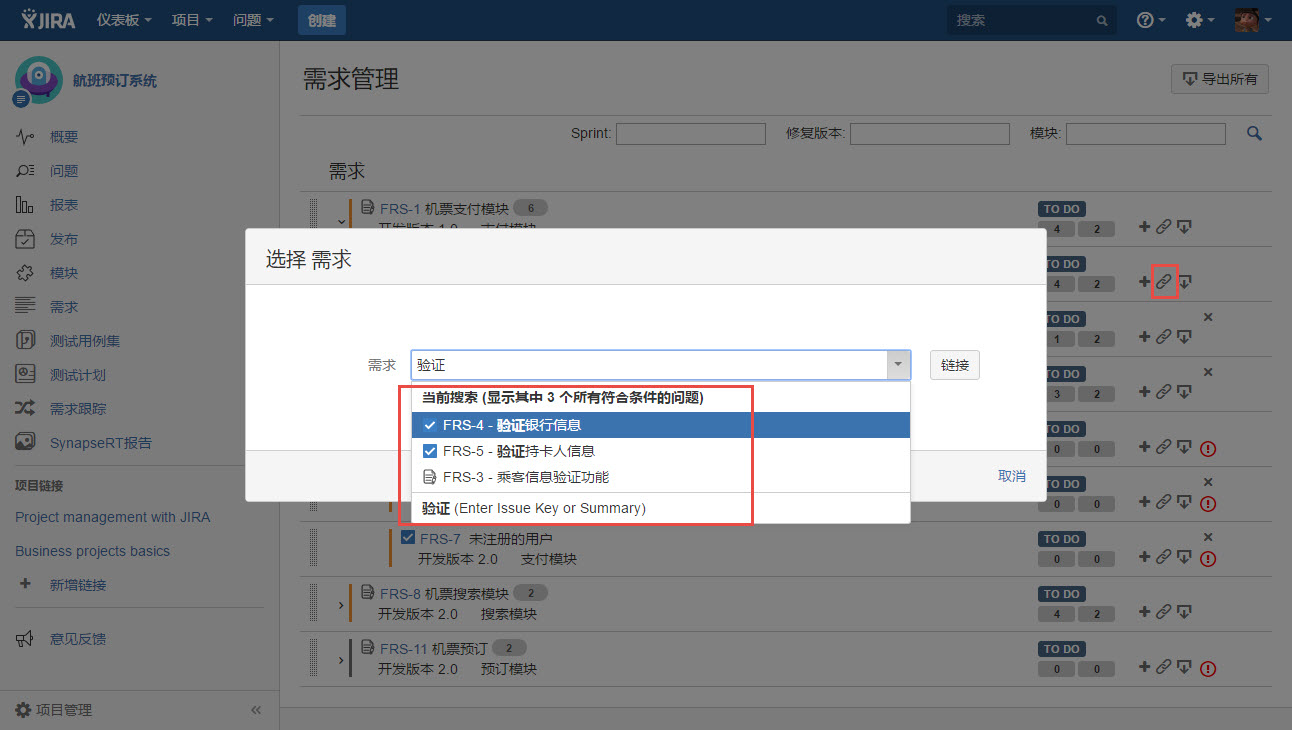
Task: Open 概要 in the sidebar
Action: [x=64, y=137]
